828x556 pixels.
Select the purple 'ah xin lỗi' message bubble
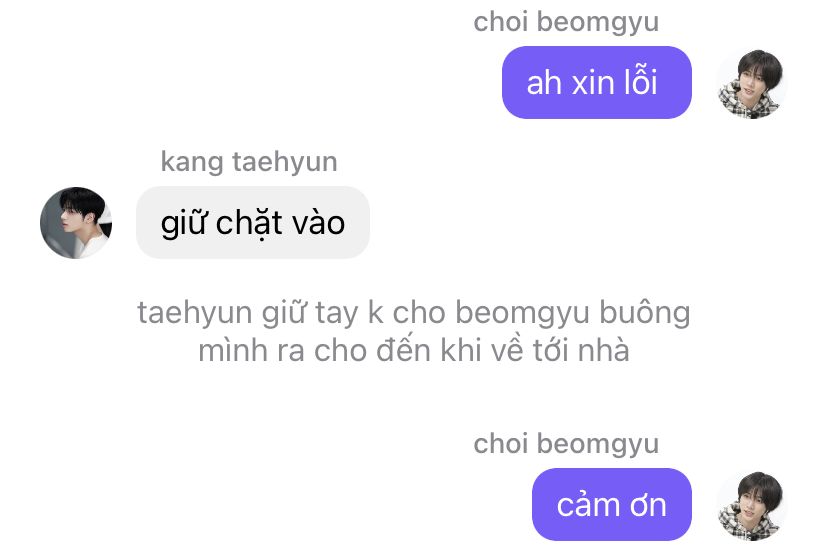click(597, 82)
